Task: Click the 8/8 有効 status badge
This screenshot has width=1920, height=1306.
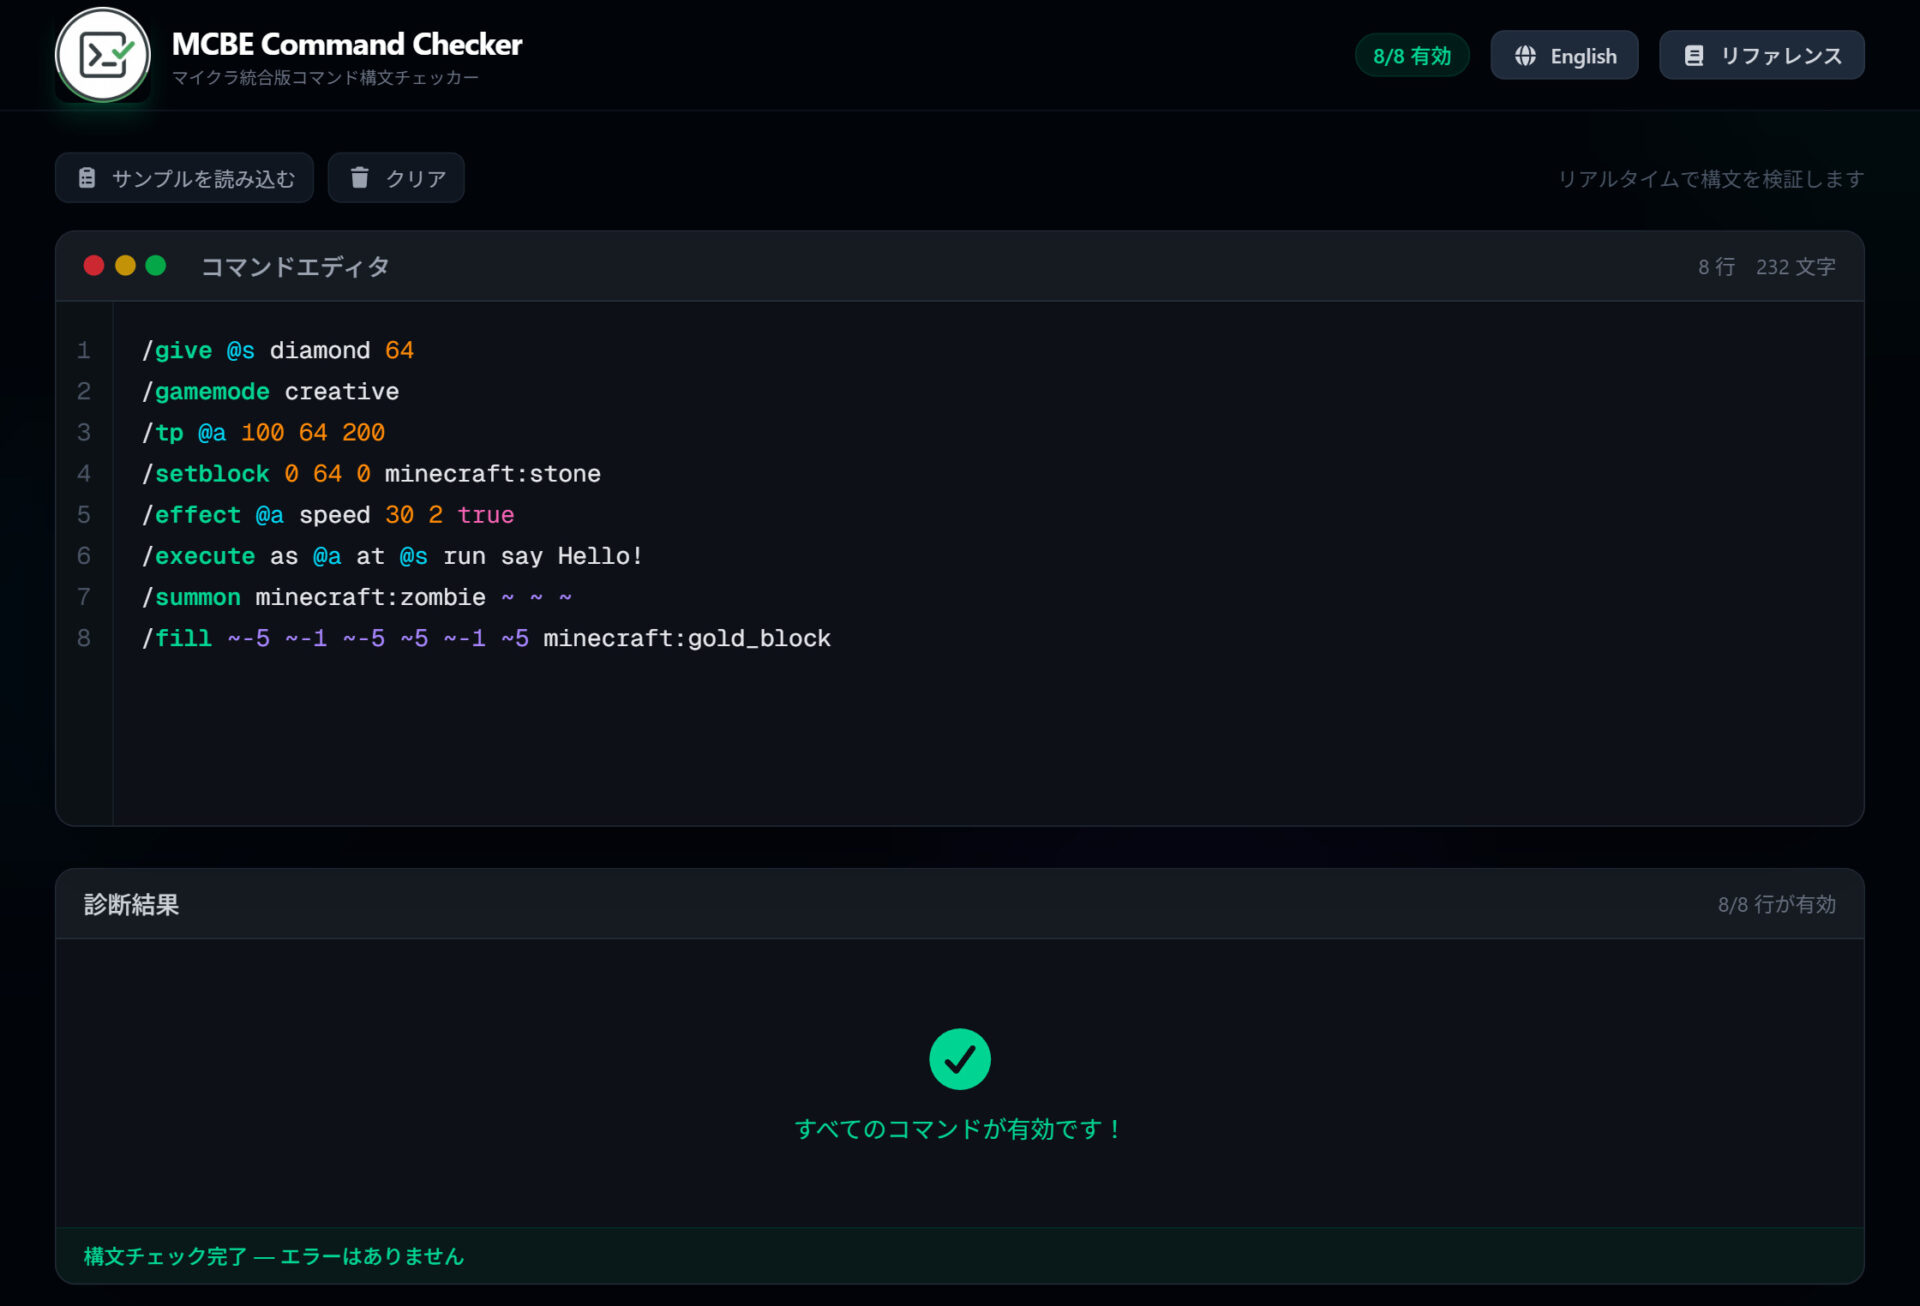Action: pos(1412,55)
